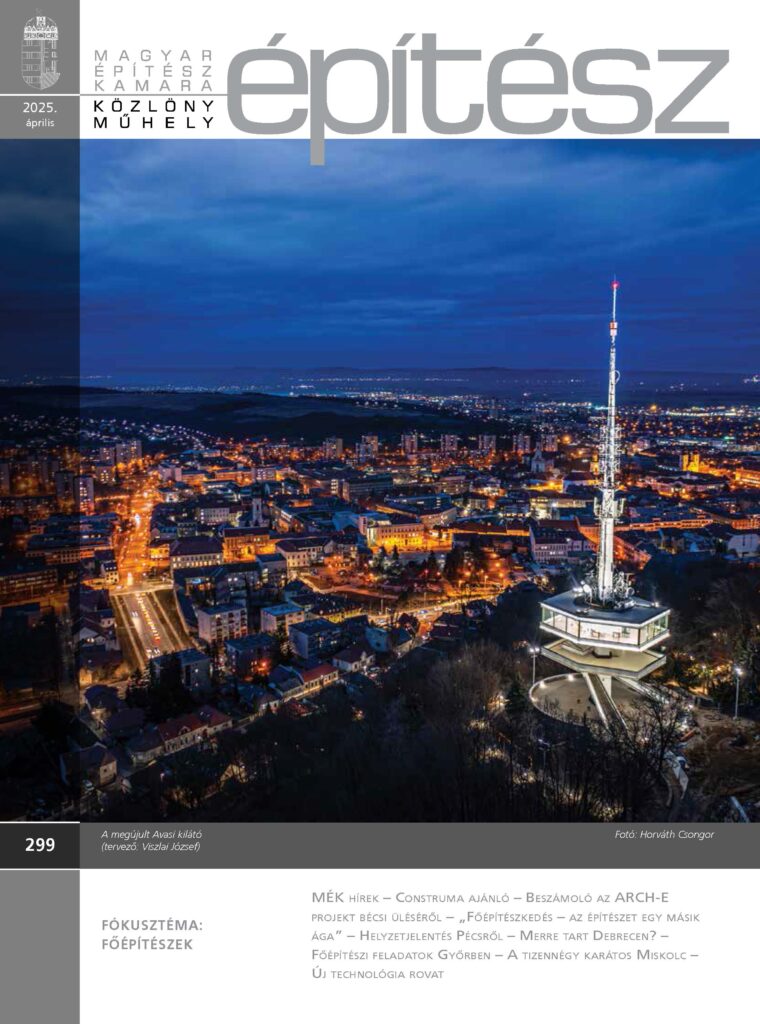
Task: Click the 'FÓKUSZTÉMA:' heading
Action: tap(153, 925)
